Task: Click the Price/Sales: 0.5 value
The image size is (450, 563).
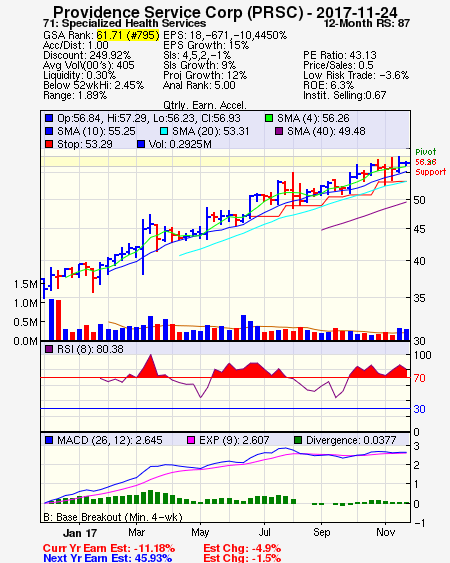Action: point(338,65)
